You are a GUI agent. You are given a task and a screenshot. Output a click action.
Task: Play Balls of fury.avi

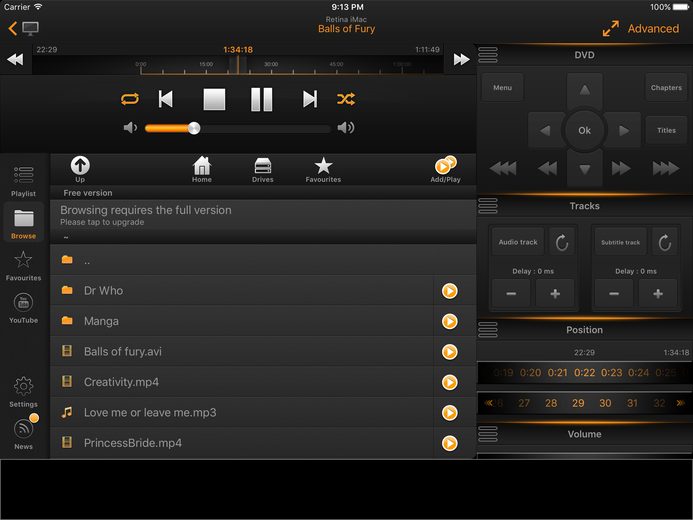(449, 352)
